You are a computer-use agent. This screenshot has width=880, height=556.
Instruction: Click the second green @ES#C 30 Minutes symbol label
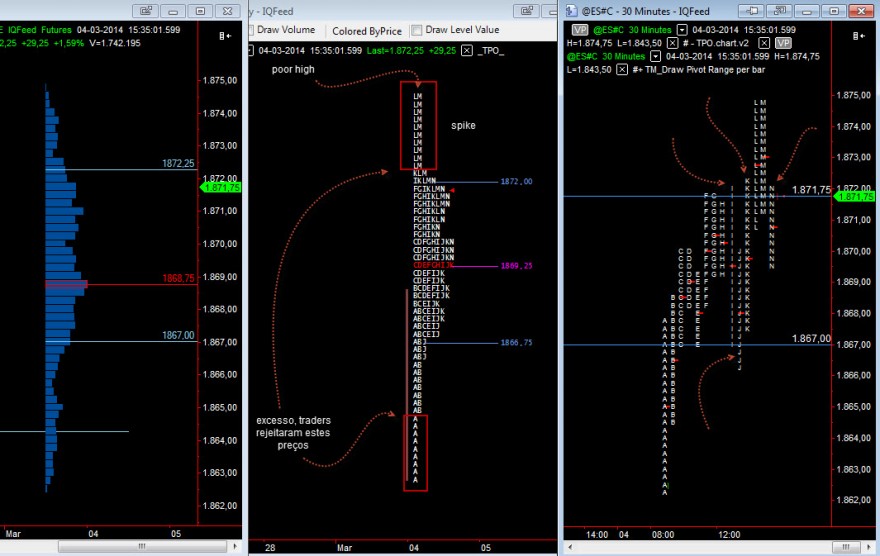click(x=606, y=56)
